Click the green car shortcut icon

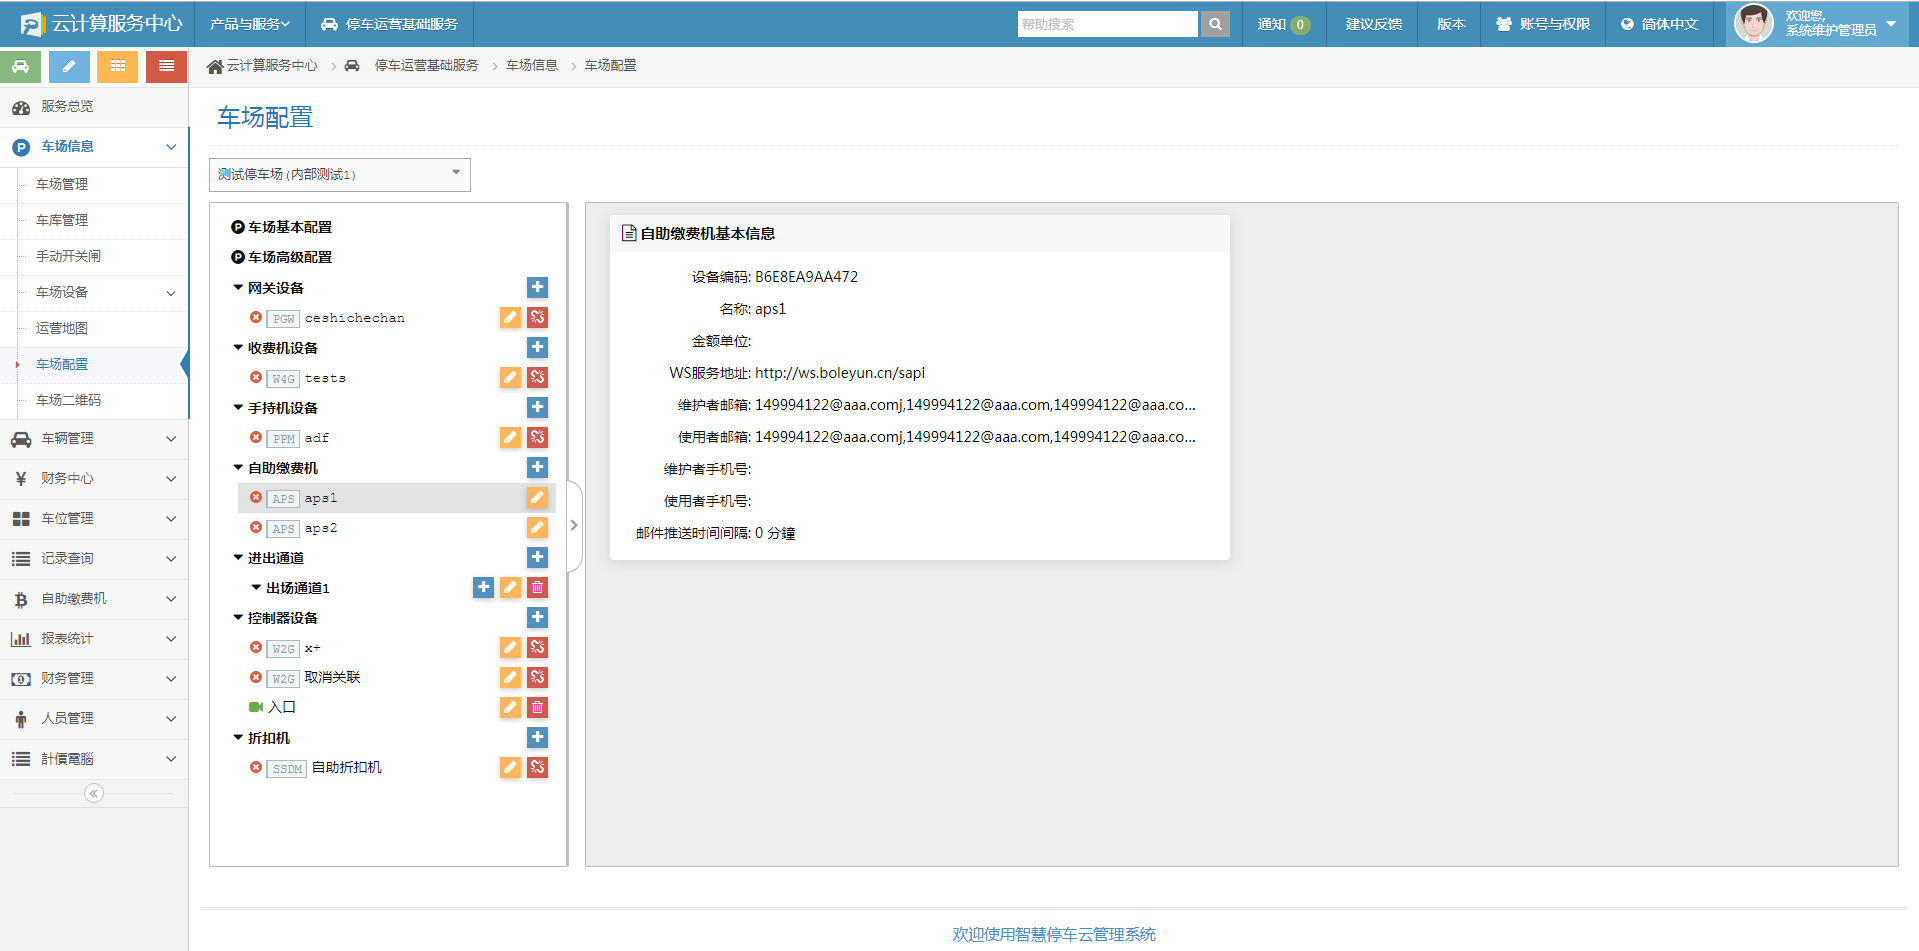point(21,66)
